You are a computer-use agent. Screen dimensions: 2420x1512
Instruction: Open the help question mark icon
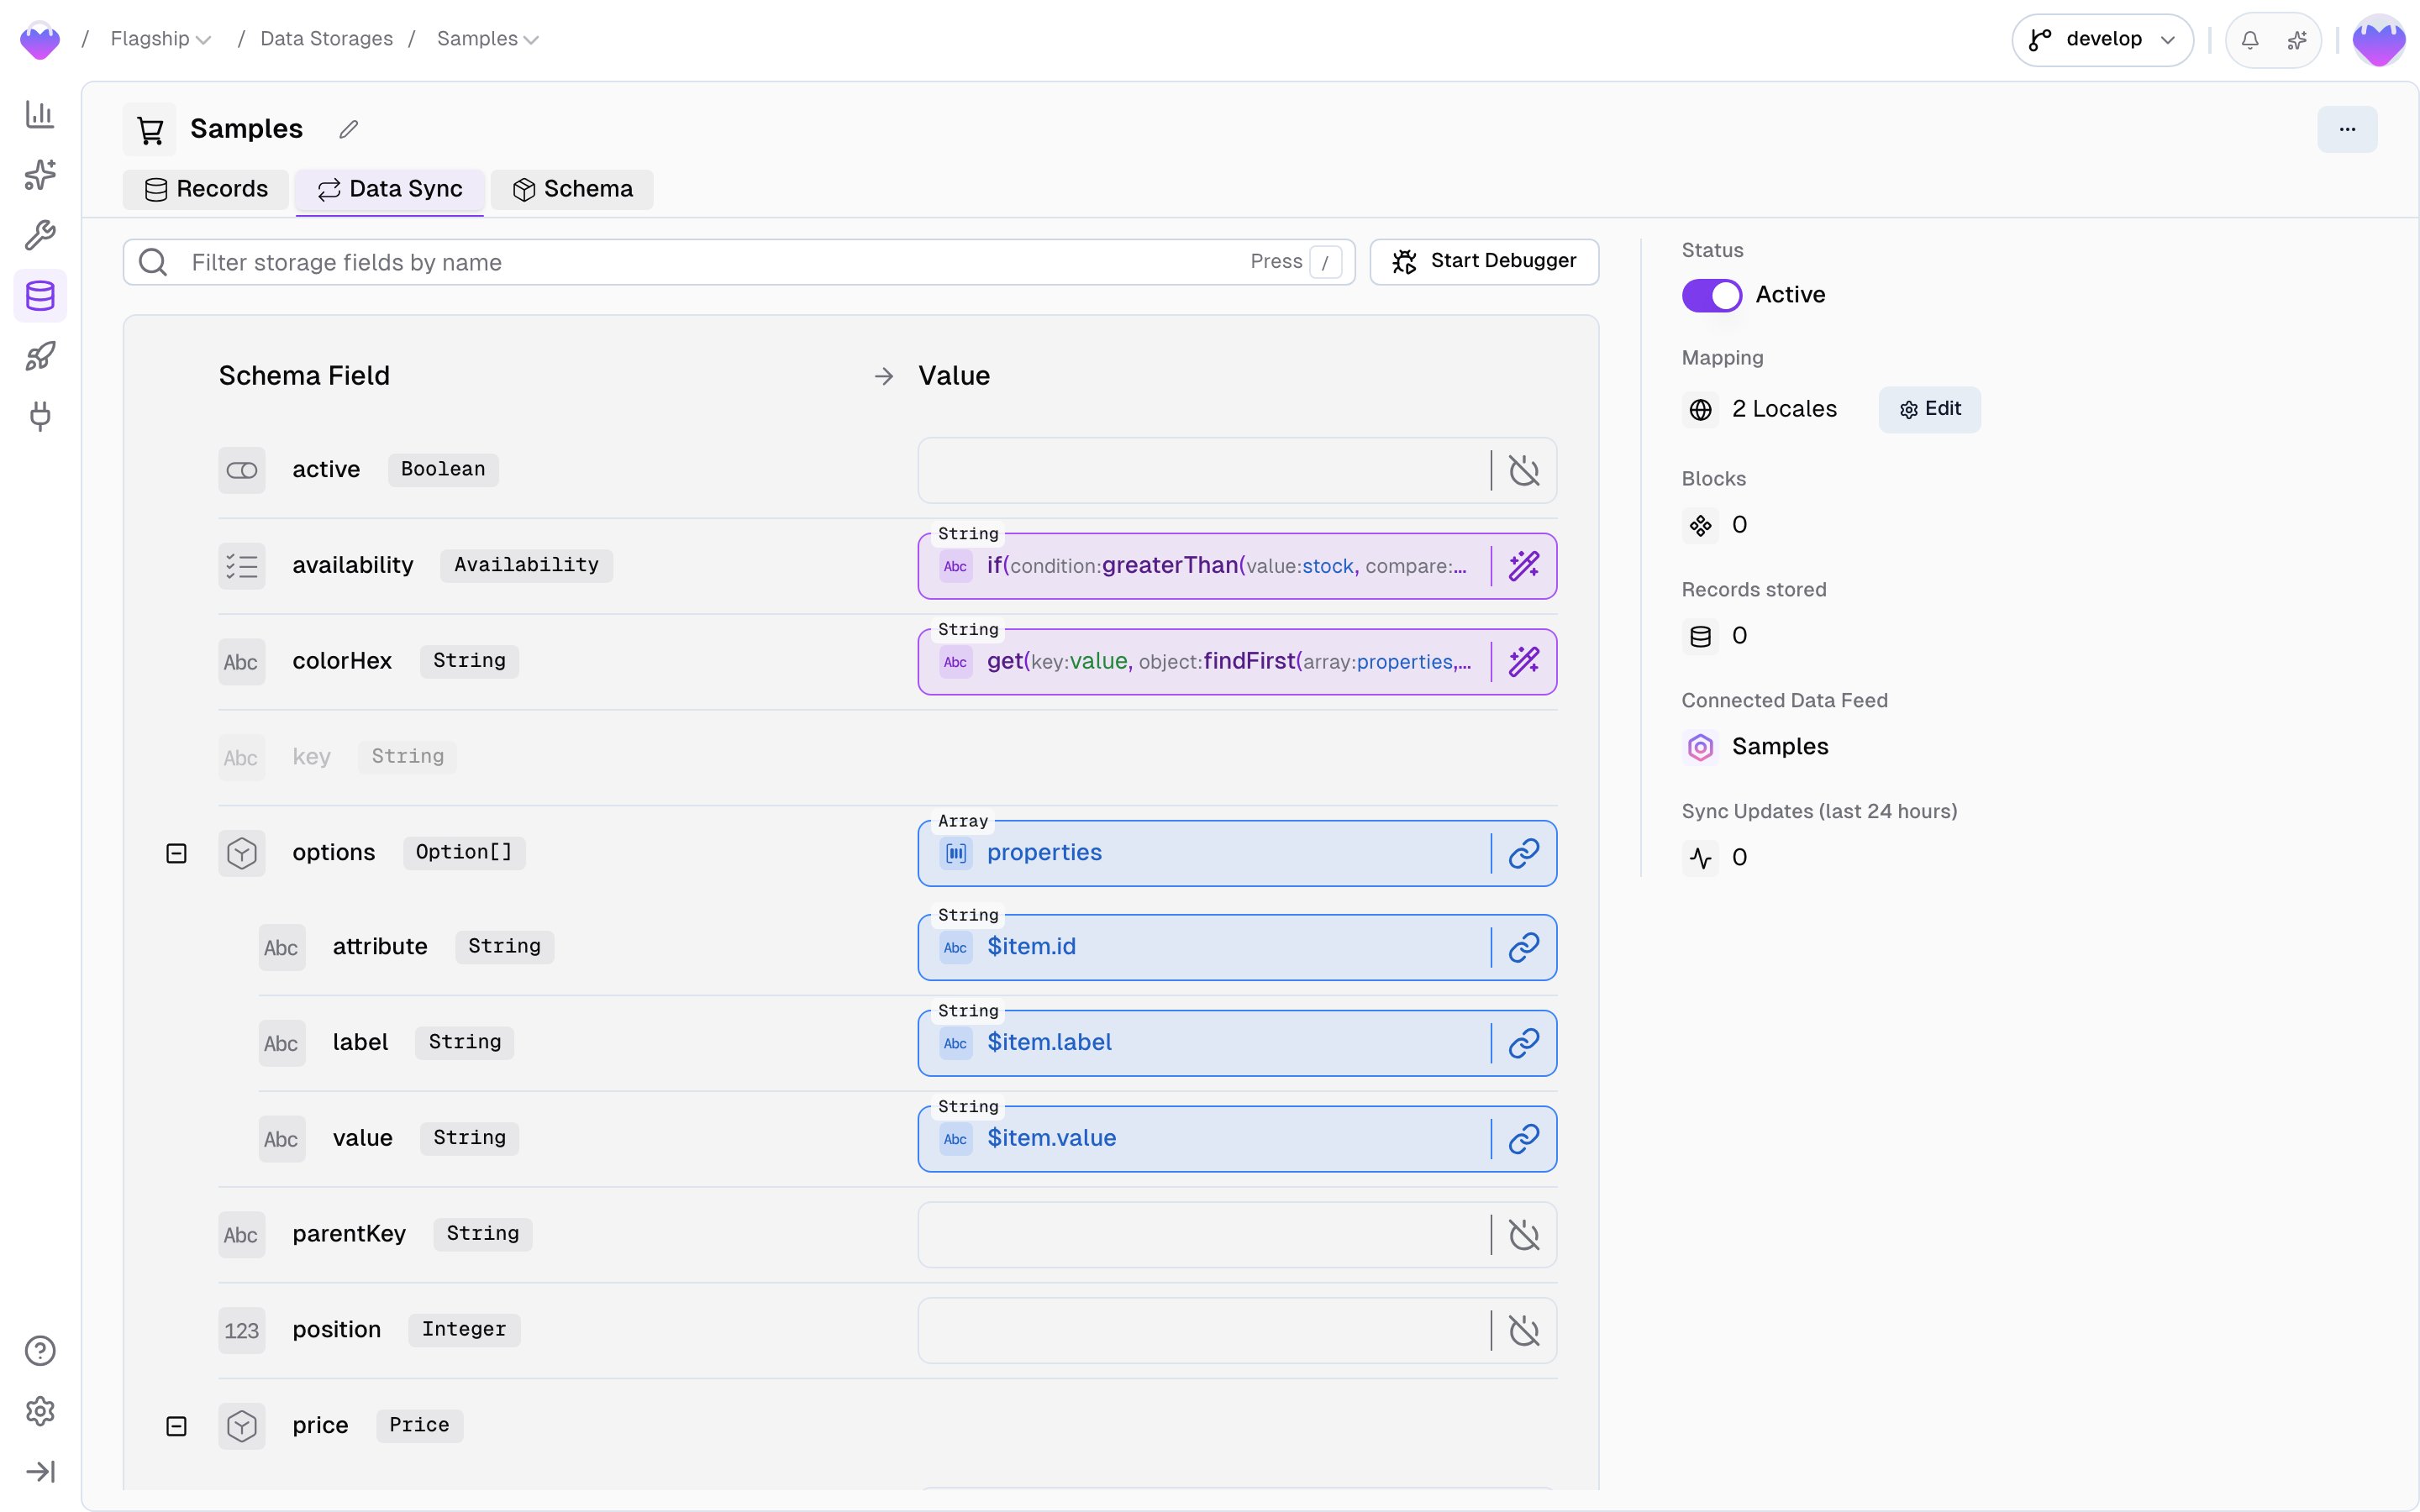pyautogui.click(x=40, y=1351)
